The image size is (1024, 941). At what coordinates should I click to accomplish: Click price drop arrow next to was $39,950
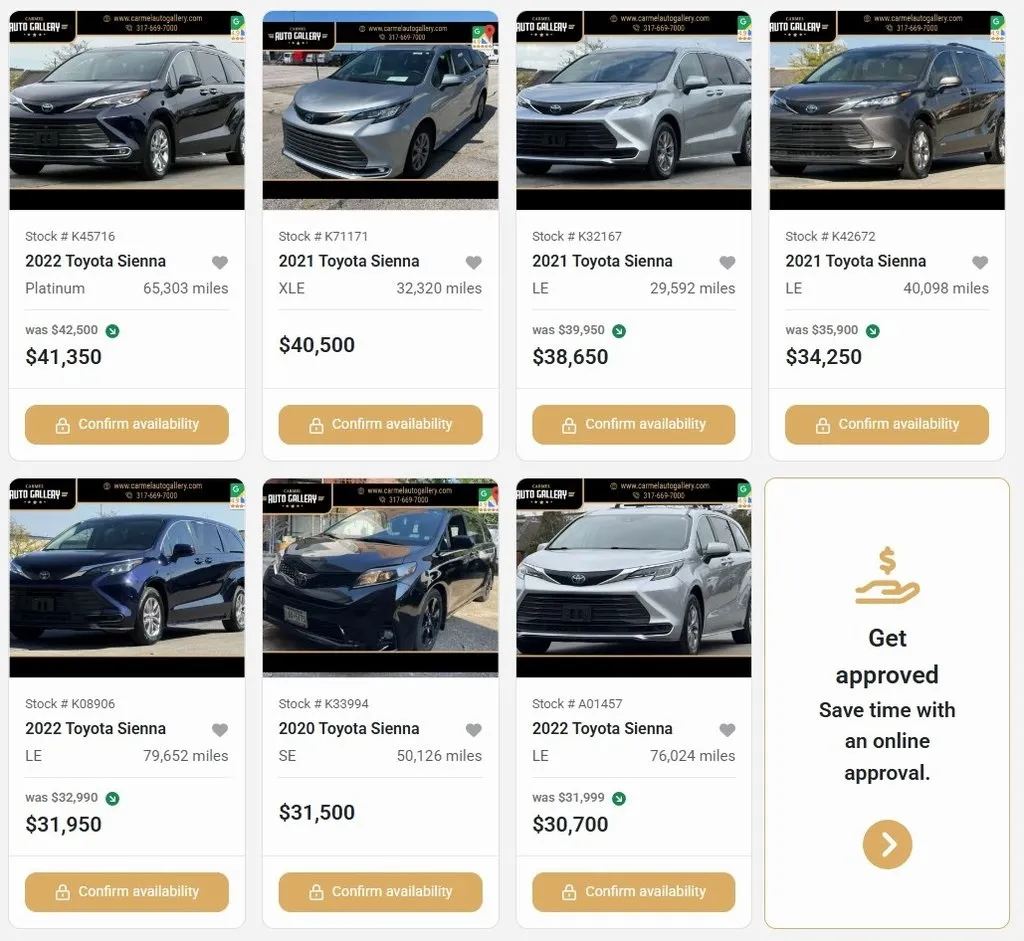point(619,331)
